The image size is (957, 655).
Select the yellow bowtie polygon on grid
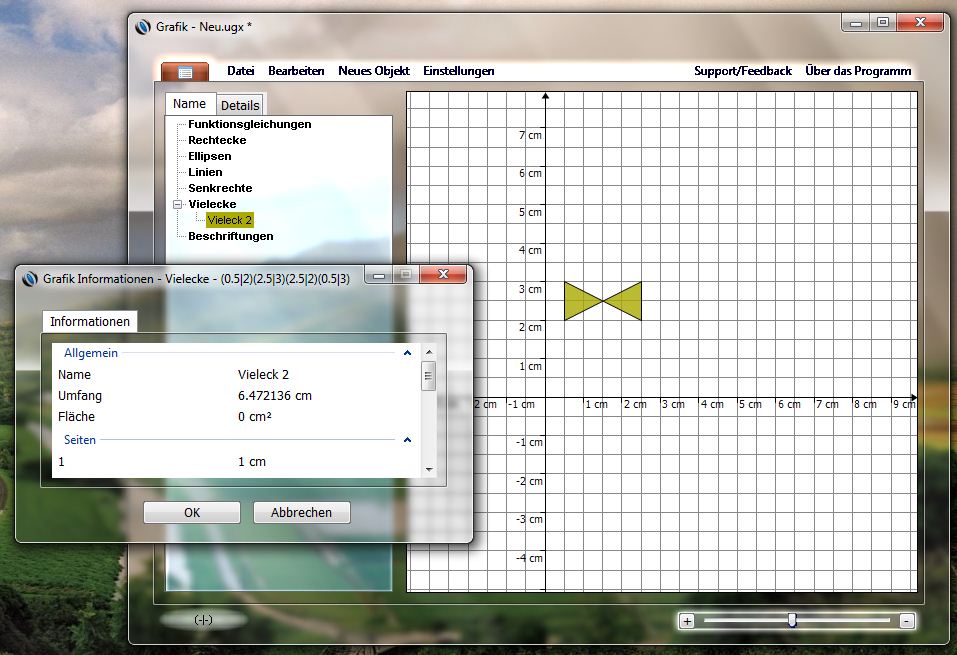(x=620, y=301)
